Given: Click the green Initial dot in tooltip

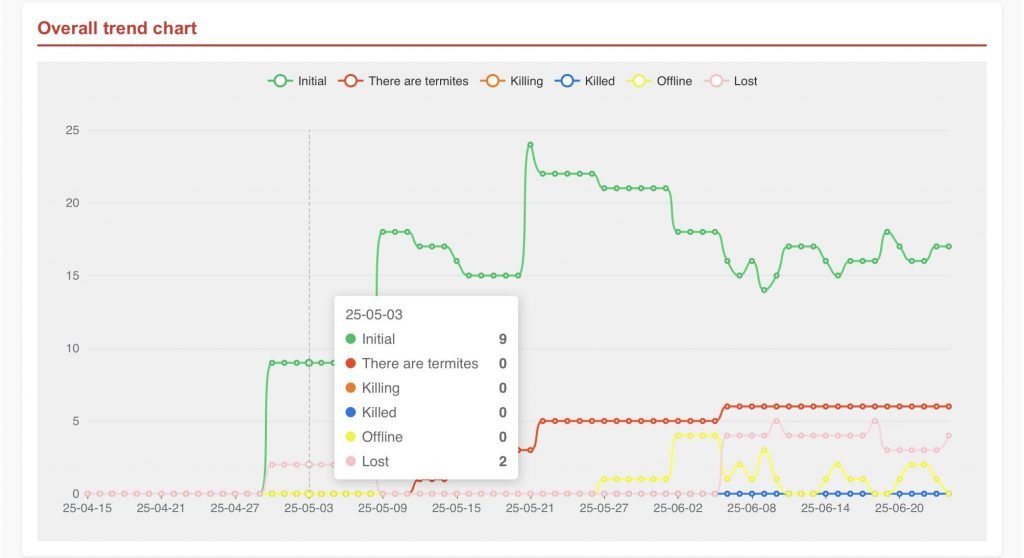Looking at the screenshot, I should 351,339.
